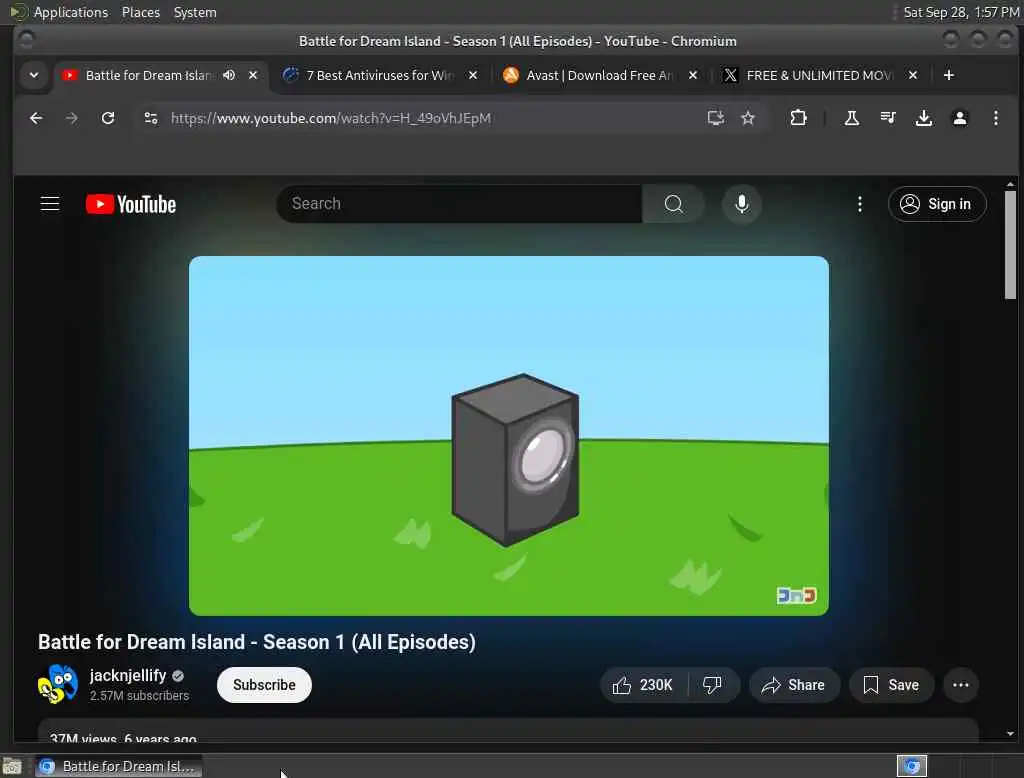Start voice search with microphone icon
The width and height of the screenshot is (1024, 778).
[741, 204]
